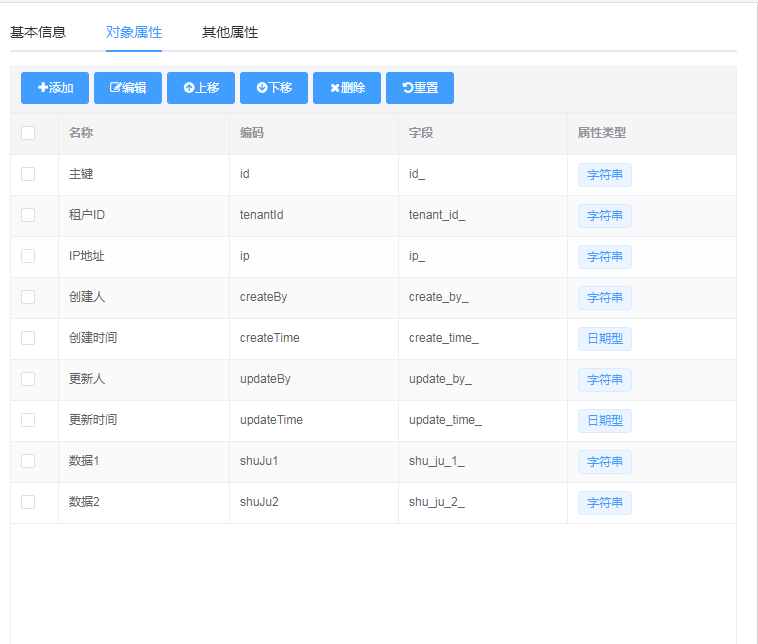
Task: Click the 名称 column header
Action: (81, 133)
